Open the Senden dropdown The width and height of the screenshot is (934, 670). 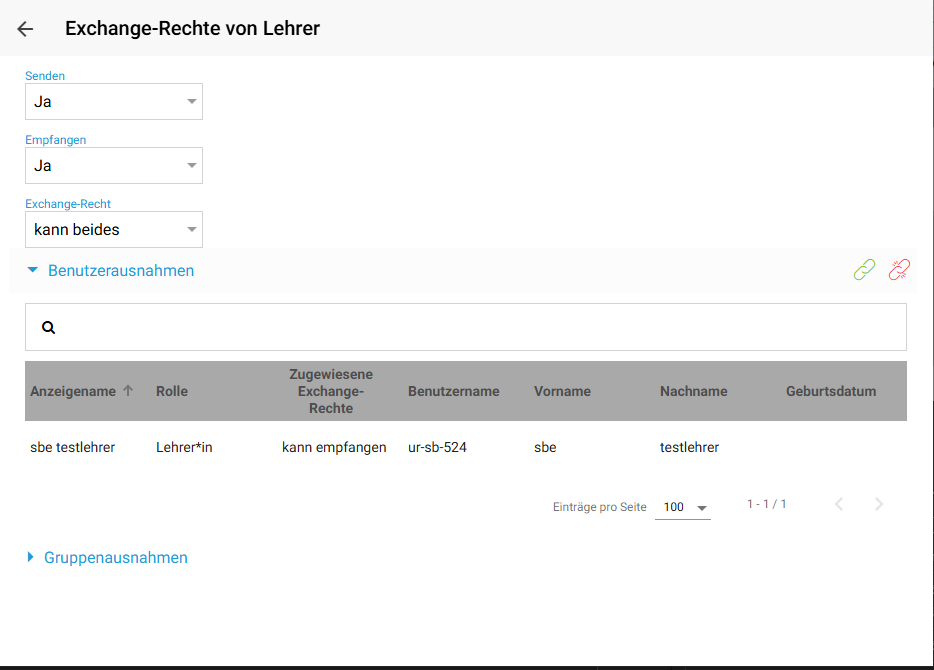pyautogui.click(x=114, y=101)
